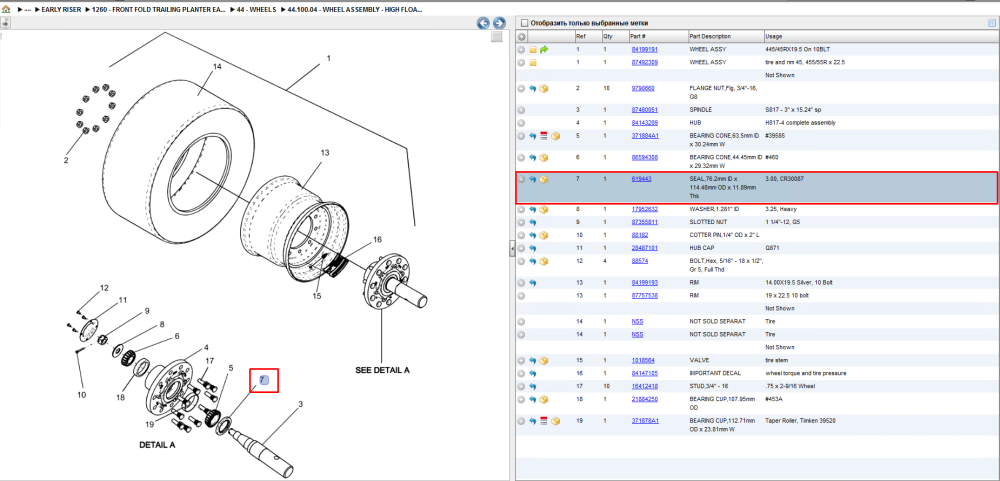The height and width of the screenshot is (481, 1000).
Task: Open the '---' breadcrumb level
Action: pos(27,10)
